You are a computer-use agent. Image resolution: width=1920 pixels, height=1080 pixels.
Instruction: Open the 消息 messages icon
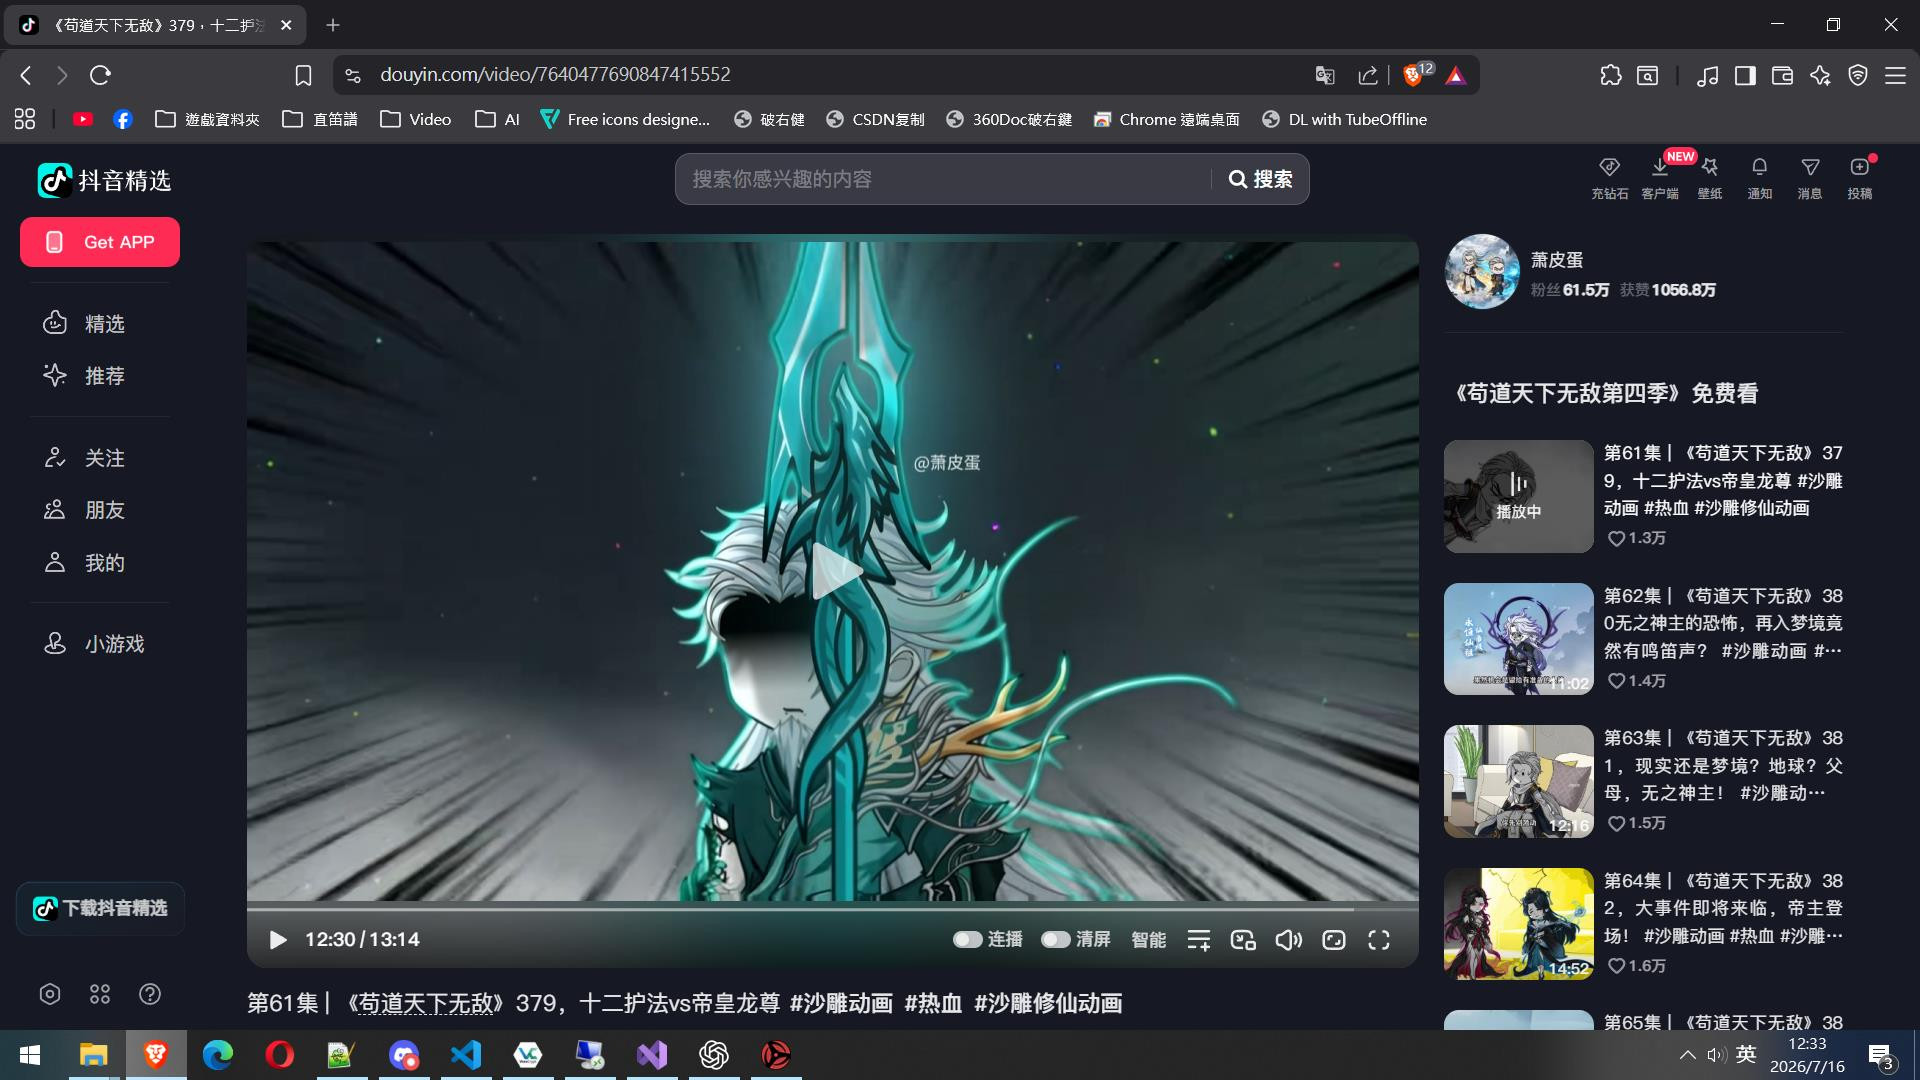coord(1810,178)
